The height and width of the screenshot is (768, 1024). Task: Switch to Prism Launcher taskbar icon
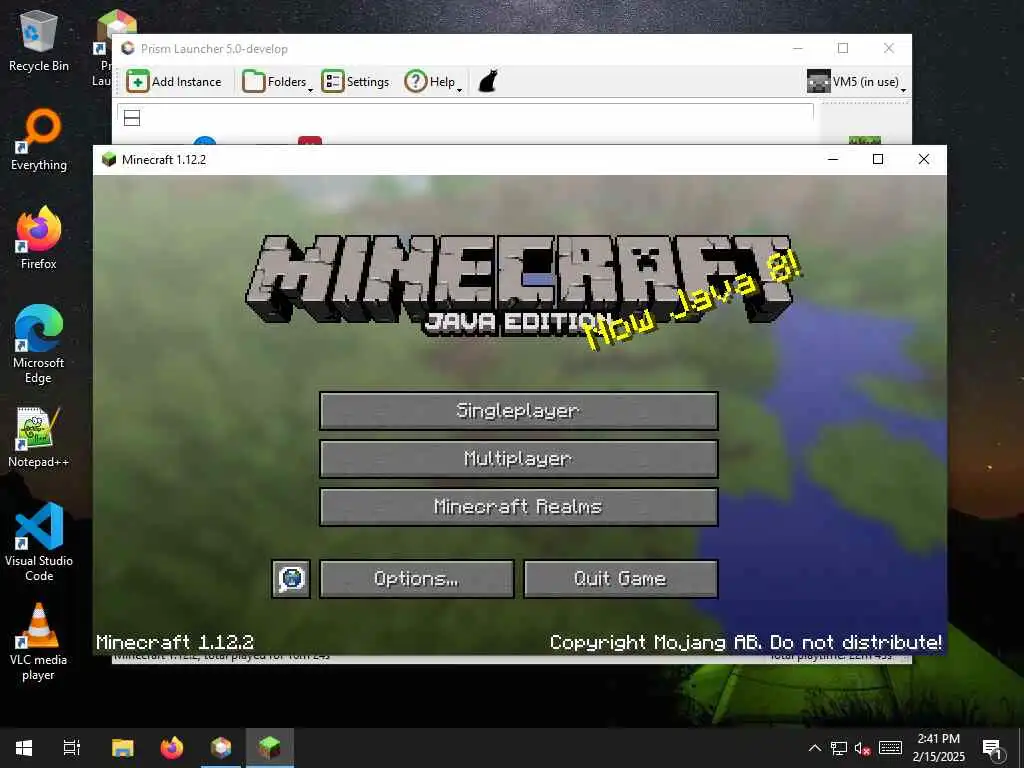pos(221,748)
